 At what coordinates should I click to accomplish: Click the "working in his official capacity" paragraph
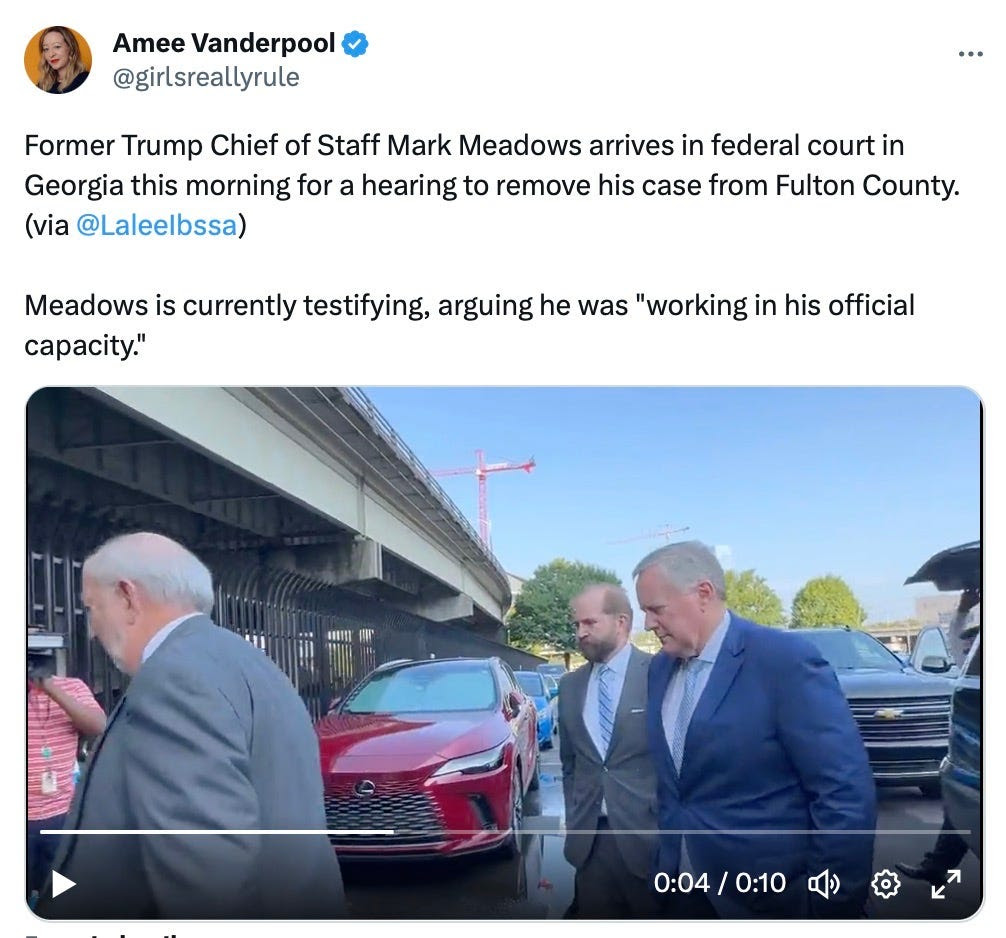click(470, 325)
